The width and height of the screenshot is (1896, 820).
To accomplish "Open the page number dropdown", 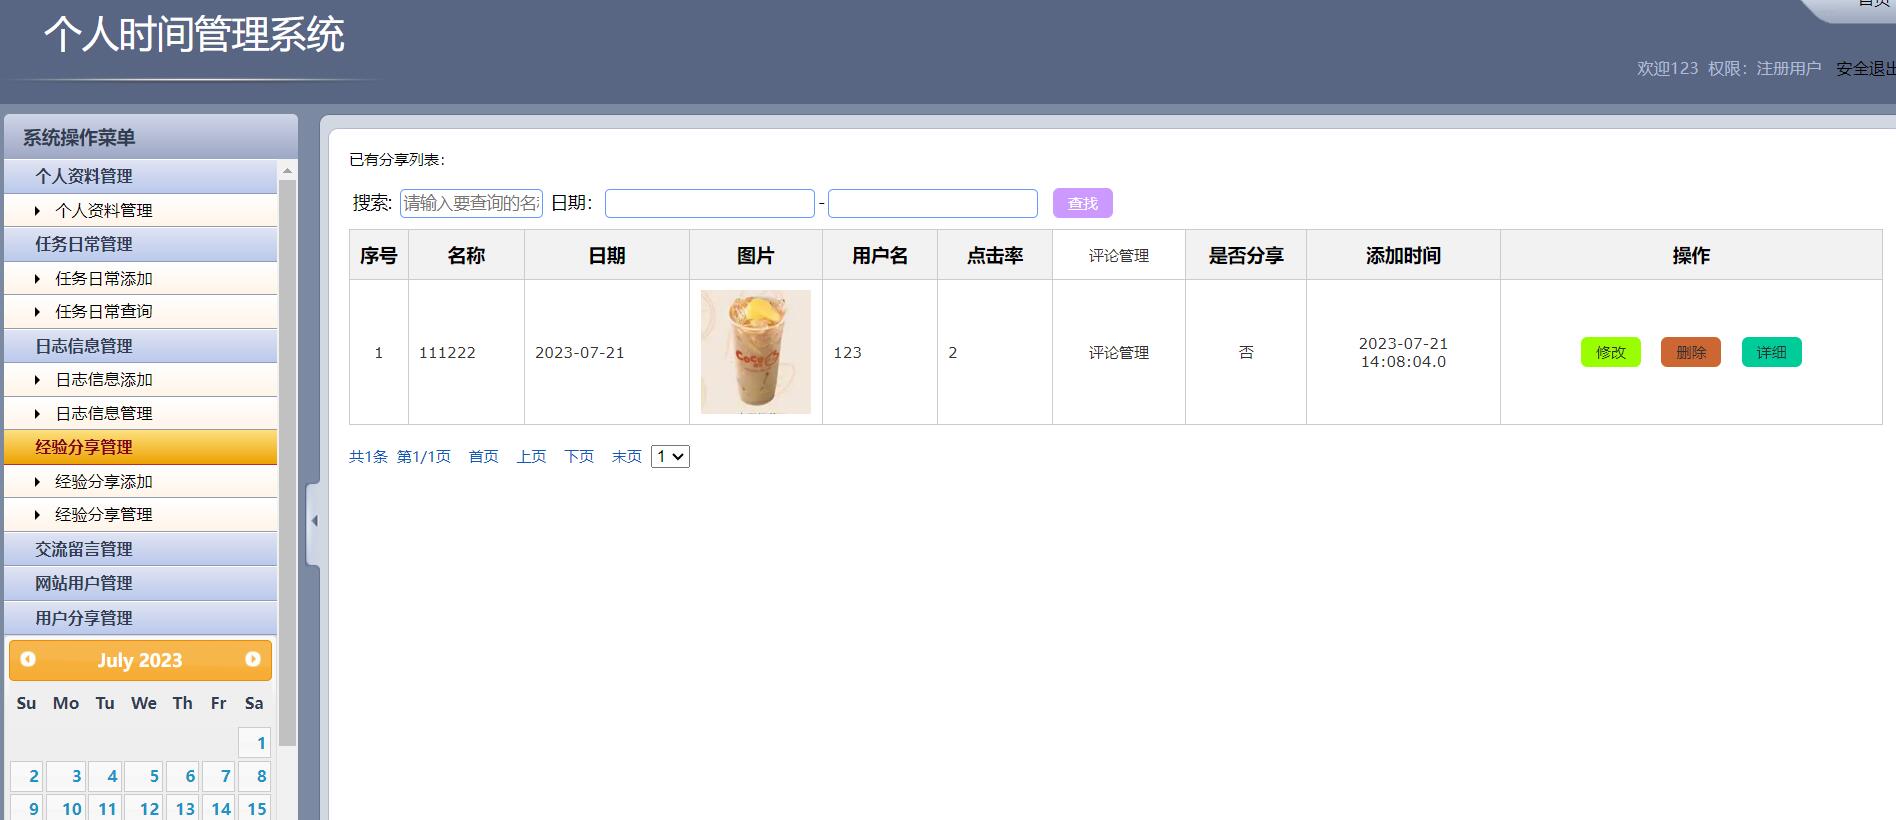I will 670,457.
